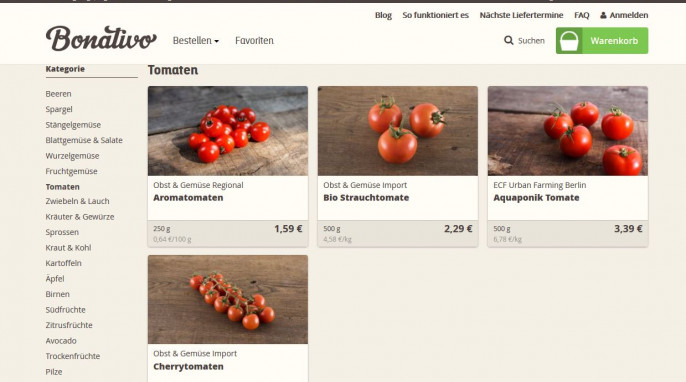Select the Aromatomaten product image
Viewport: 686px width, 382px height.
tap(228, 131)
